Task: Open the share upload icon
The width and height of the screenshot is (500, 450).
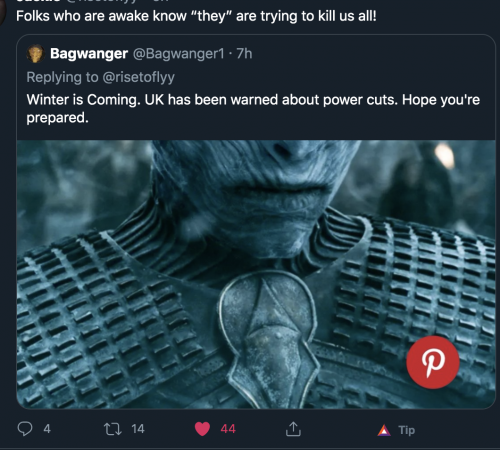Action: click(293, 429)
